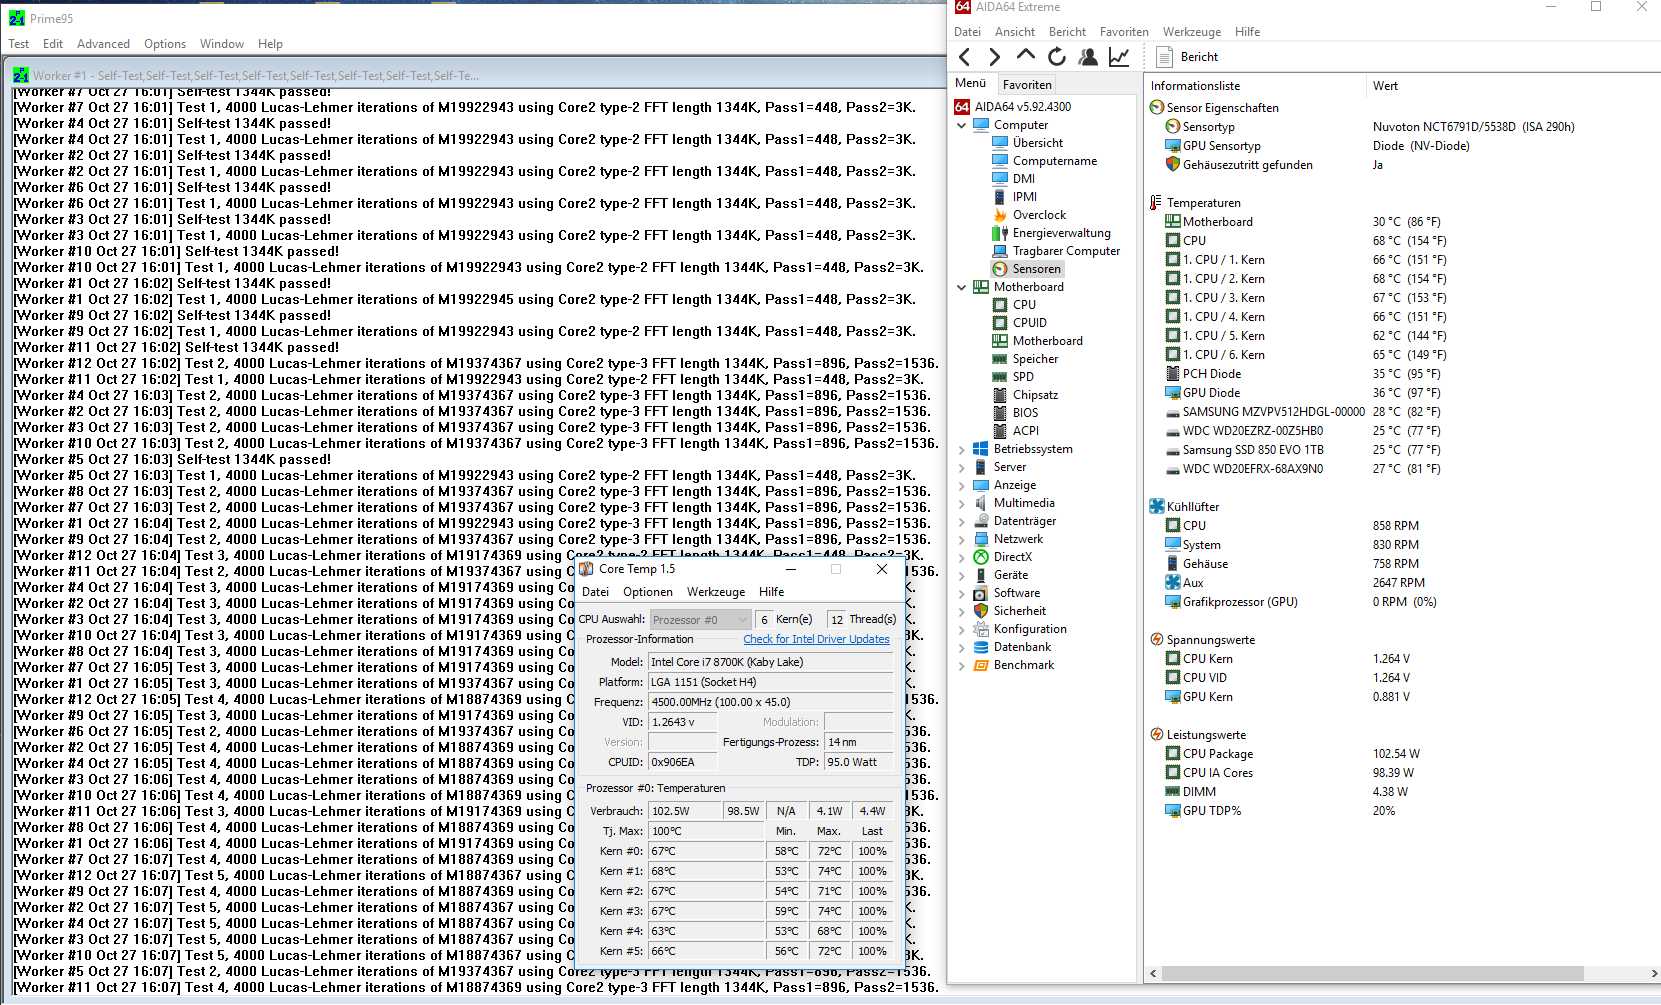This screenshot has height=1005, width=1661.
Task: Click the Informationsliste column header
Action: 1195,86
